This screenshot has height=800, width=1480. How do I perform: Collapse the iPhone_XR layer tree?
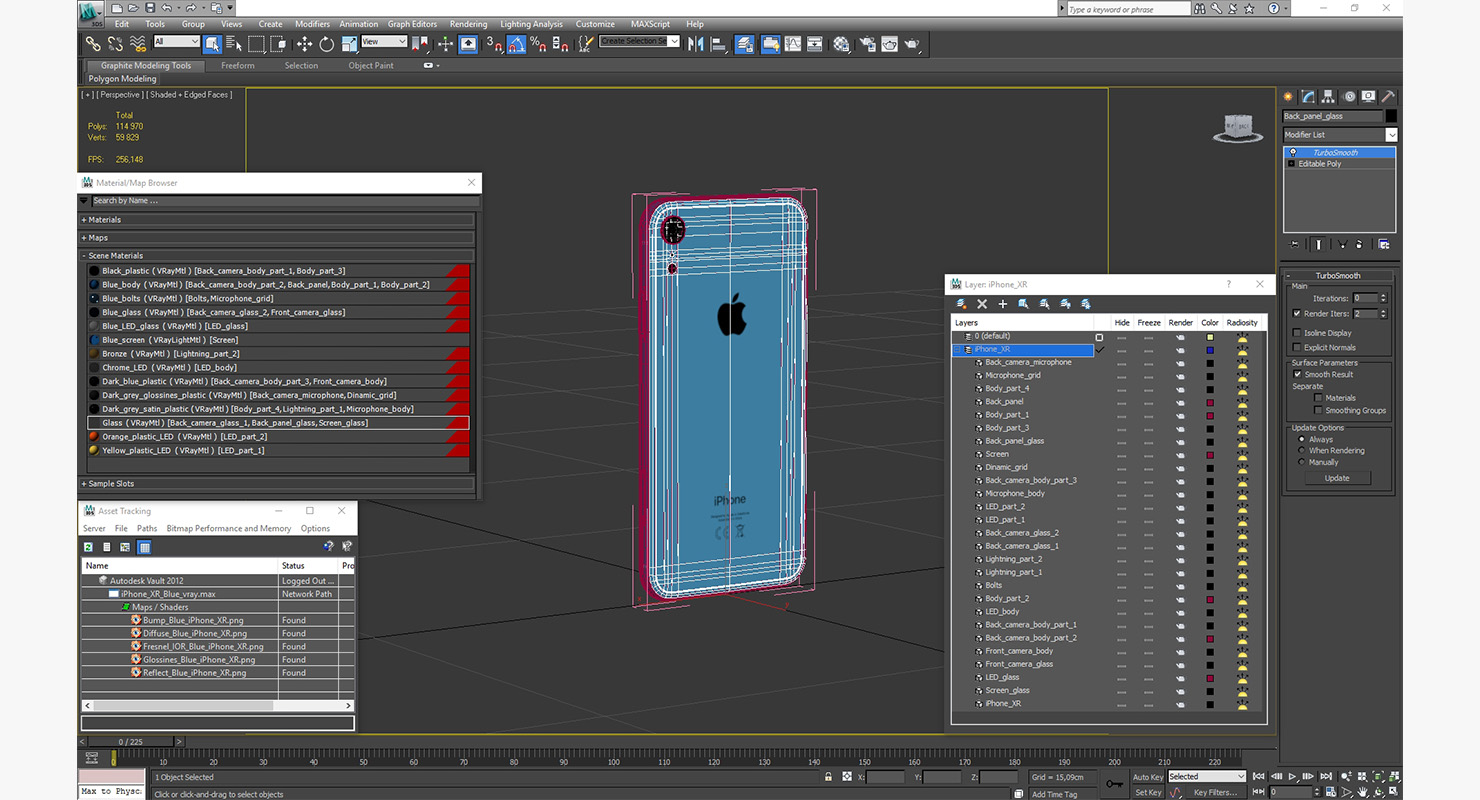(x=957, y=350)
